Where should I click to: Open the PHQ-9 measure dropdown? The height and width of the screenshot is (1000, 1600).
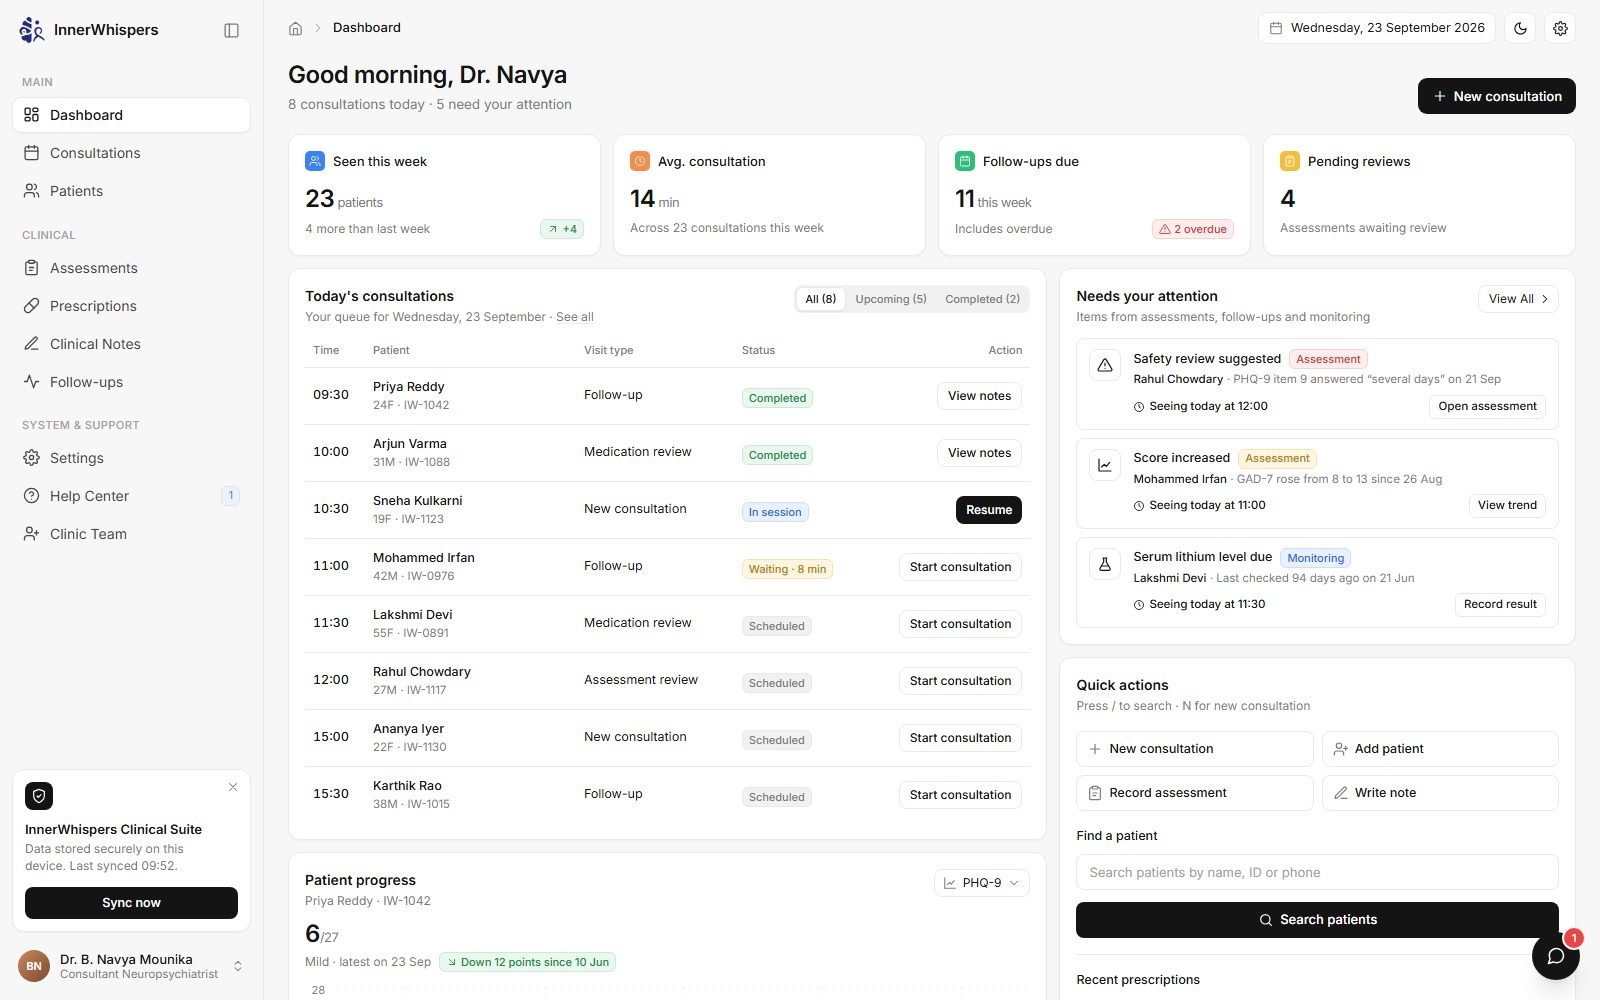982,883
